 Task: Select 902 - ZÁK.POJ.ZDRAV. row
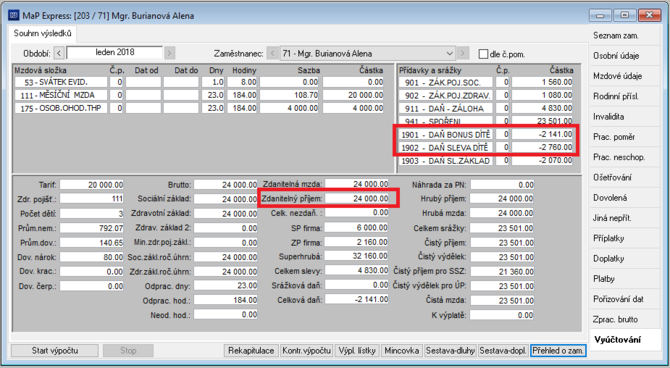tap(486, 95)
